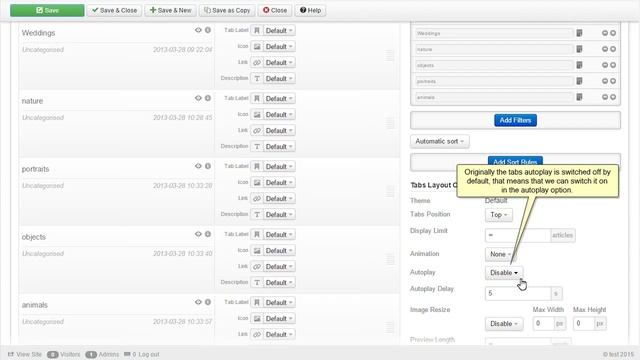
Task: Open portraits Link Default dropdown
Action: (x=279, y=198)
